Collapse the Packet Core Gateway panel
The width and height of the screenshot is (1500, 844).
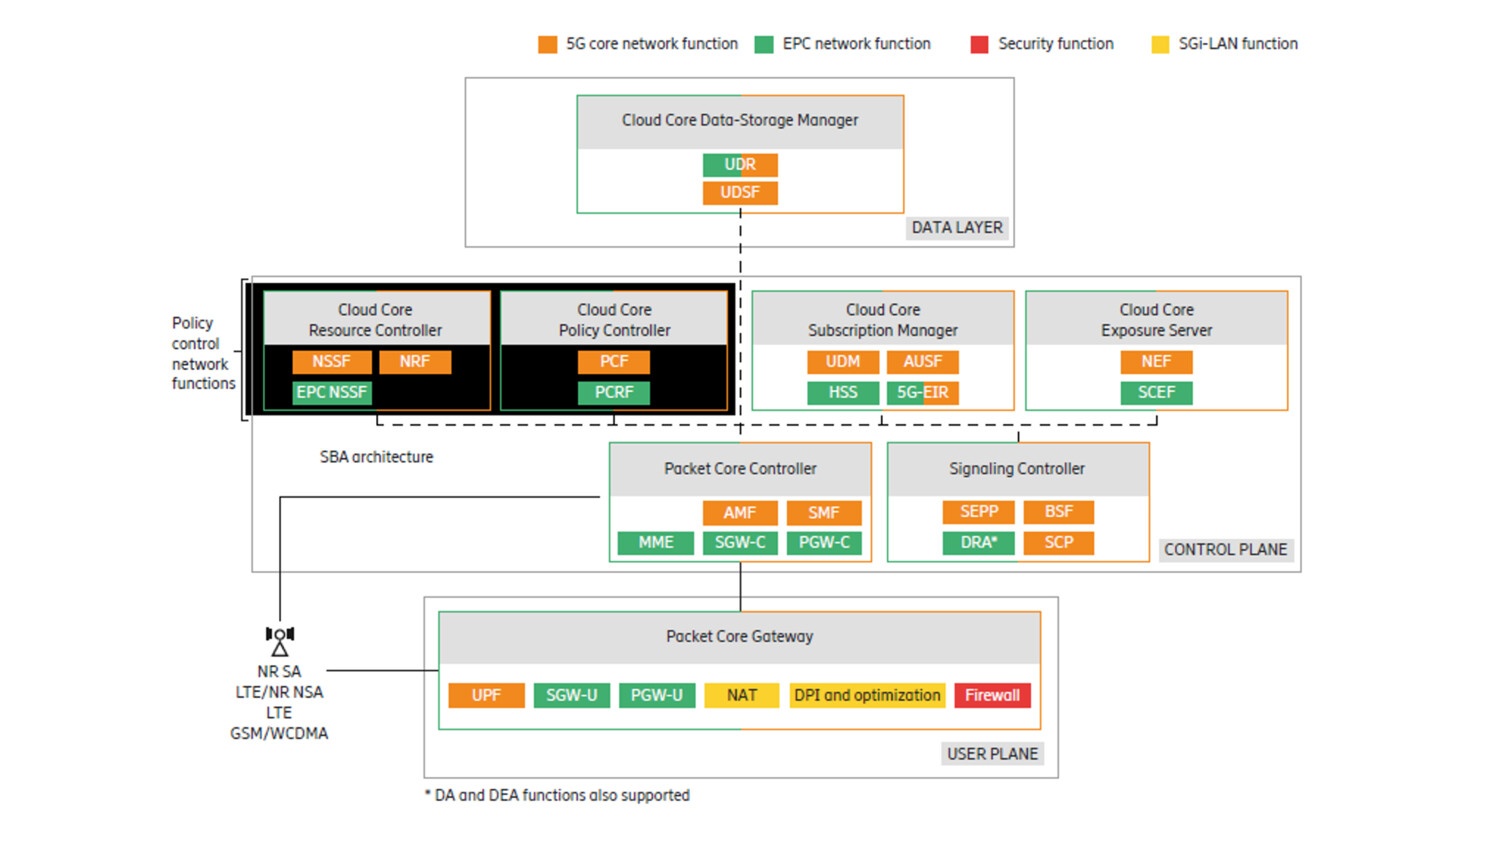739,637
